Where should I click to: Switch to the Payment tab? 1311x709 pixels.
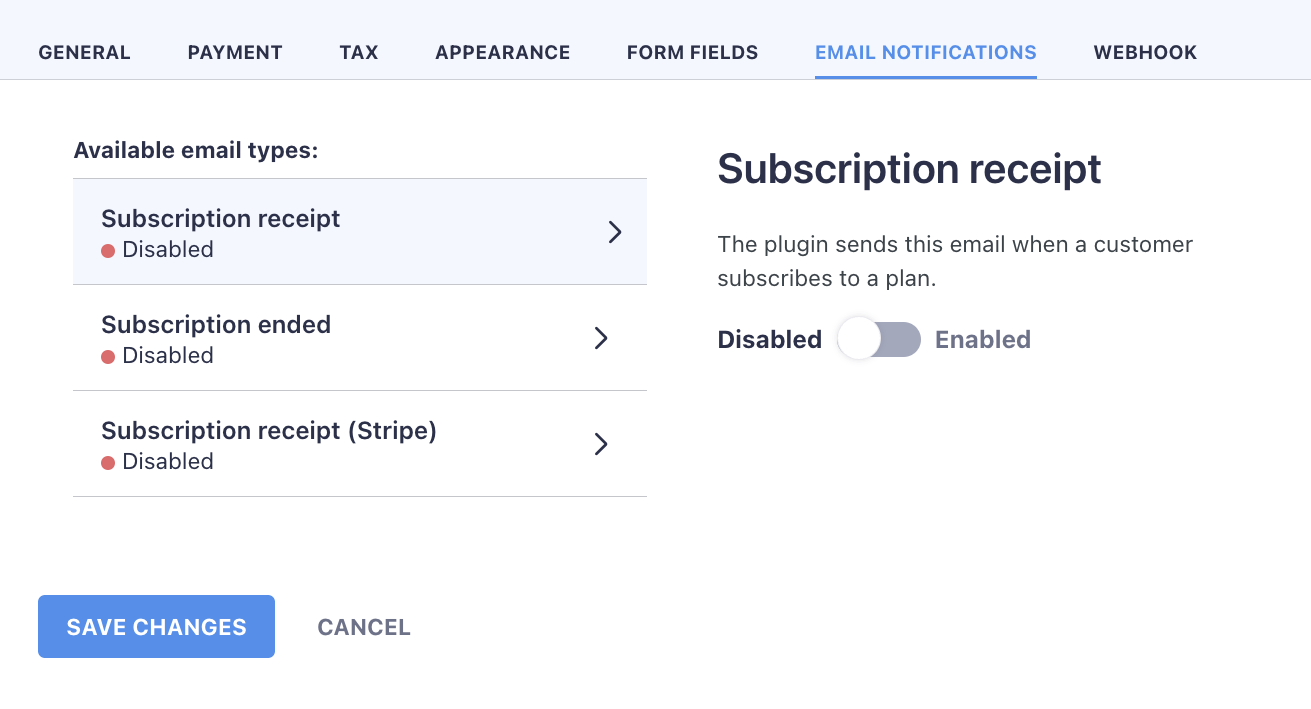[x=235, y=53]
